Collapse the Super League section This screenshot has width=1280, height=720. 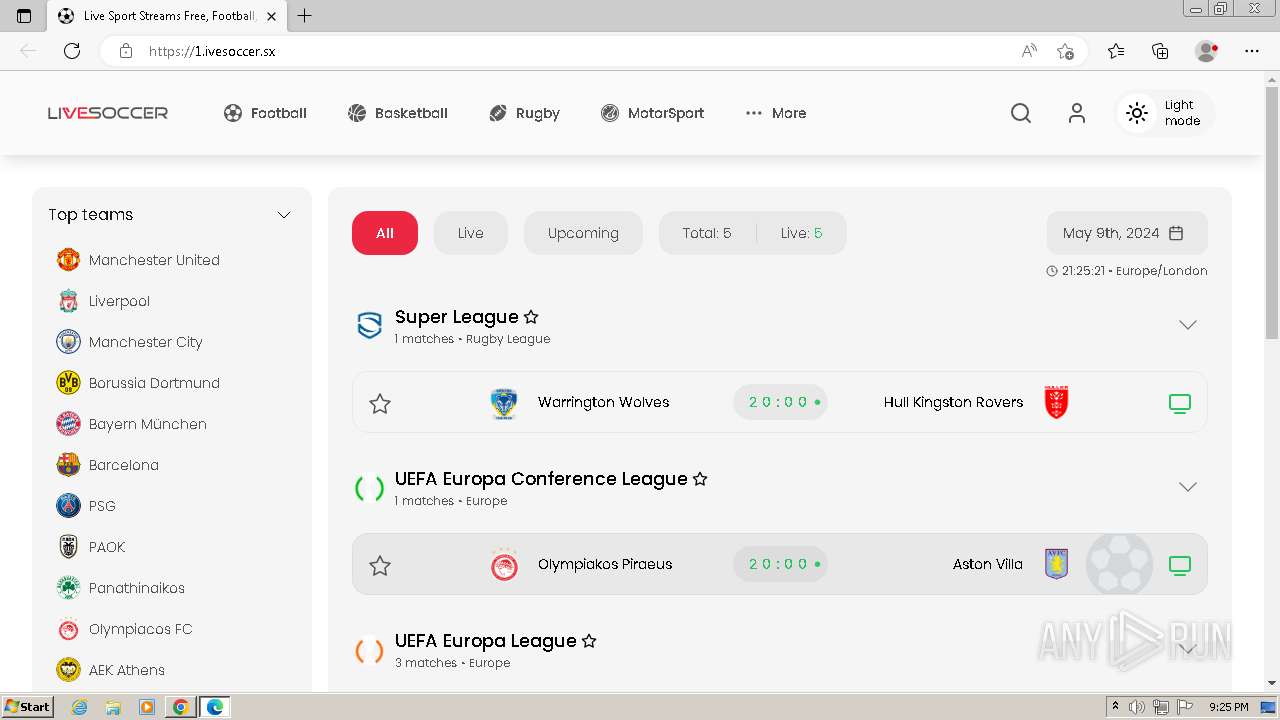coord(1187,325)
